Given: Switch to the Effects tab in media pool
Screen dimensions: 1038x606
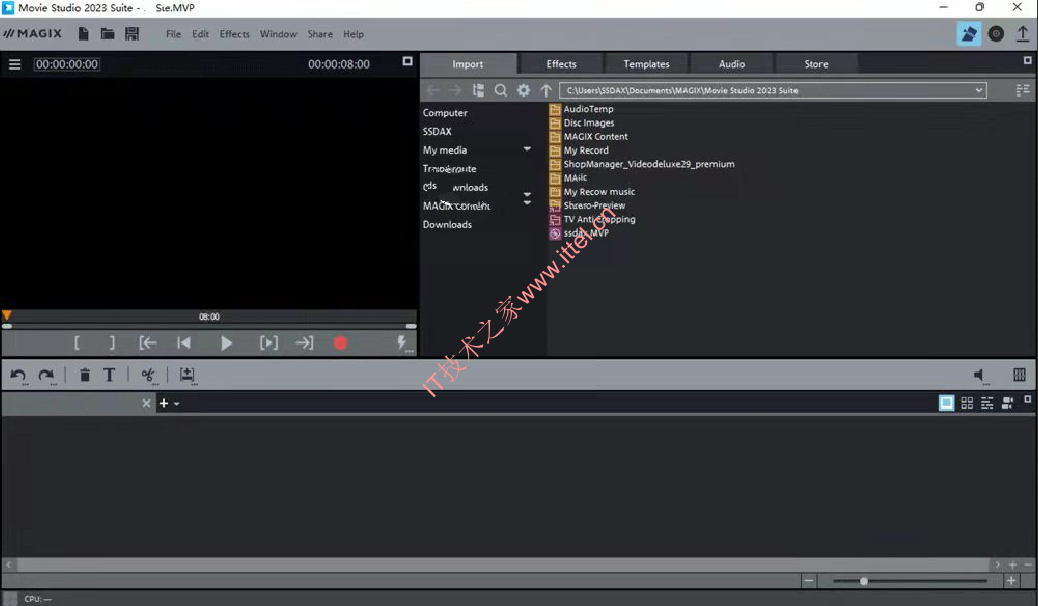Looking at the screenshot, I should 561,64.
